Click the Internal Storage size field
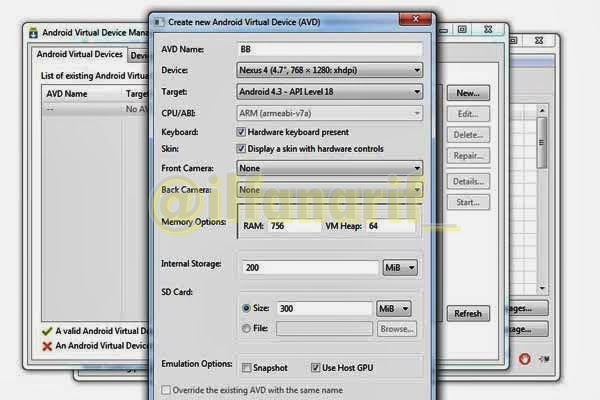This screenshot has width=600, height=400. point(310,268)
